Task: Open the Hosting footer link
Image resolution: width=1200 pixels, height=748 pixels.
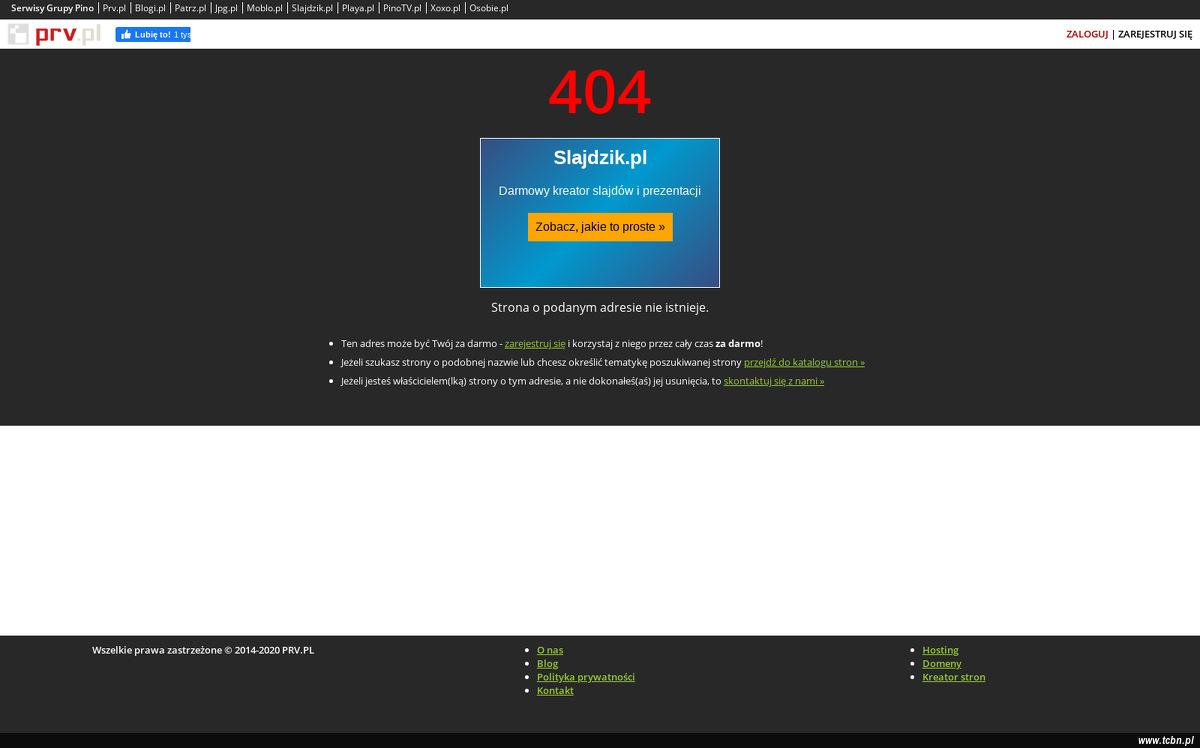Action: pyautogui.click(x=940, y=650)
